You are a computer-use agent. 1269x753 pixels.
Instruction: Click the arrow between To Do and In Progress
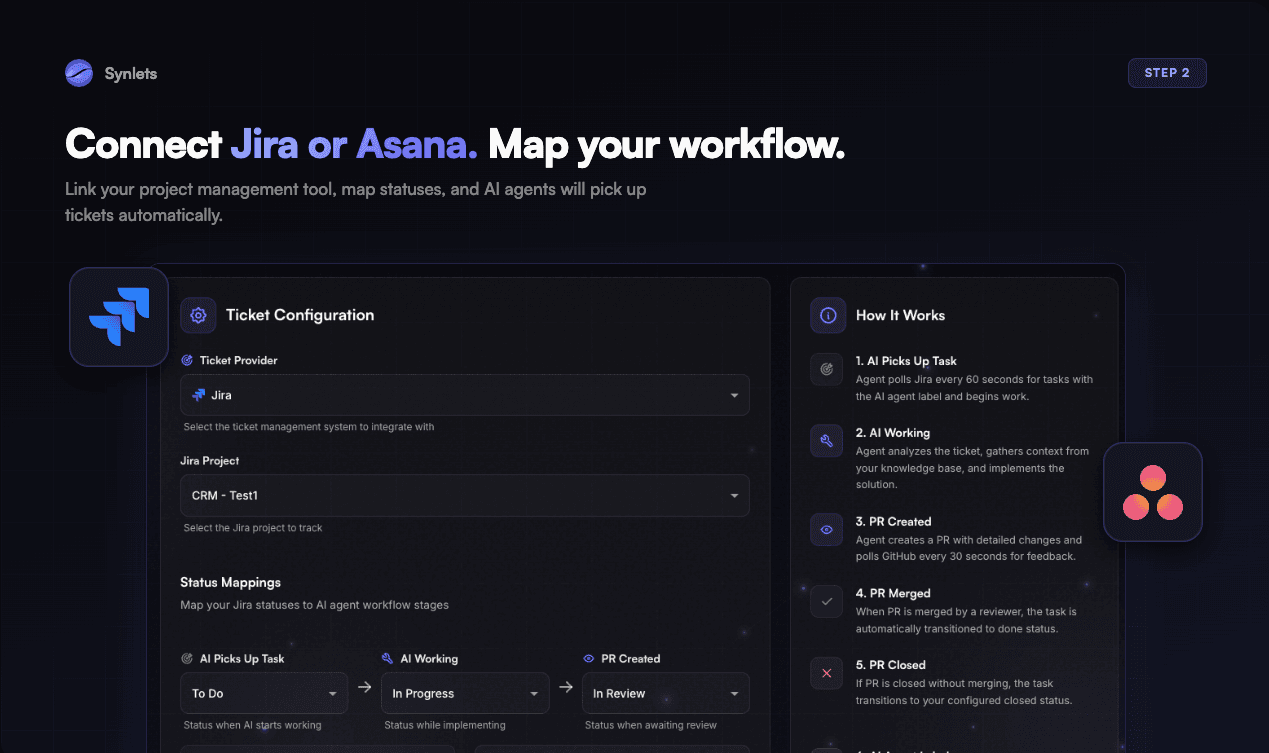pos(364,688)
